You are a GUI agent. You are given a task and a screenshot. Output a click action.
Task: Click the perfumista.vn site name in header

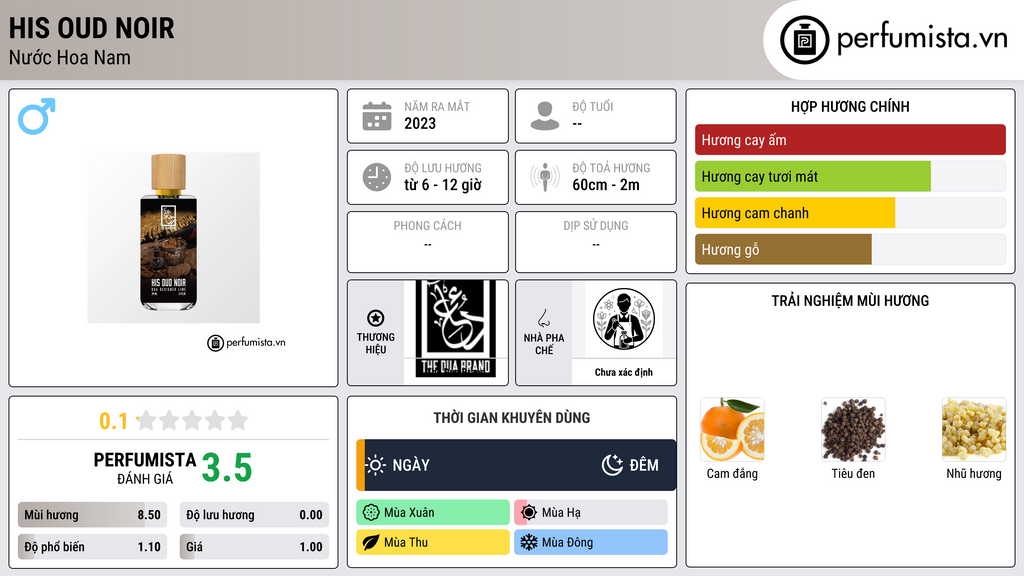pos(922,39)
